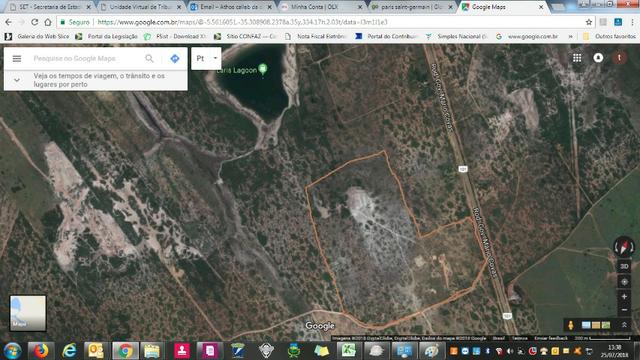Click the google.com.br address bar URL

coord(242,22)
